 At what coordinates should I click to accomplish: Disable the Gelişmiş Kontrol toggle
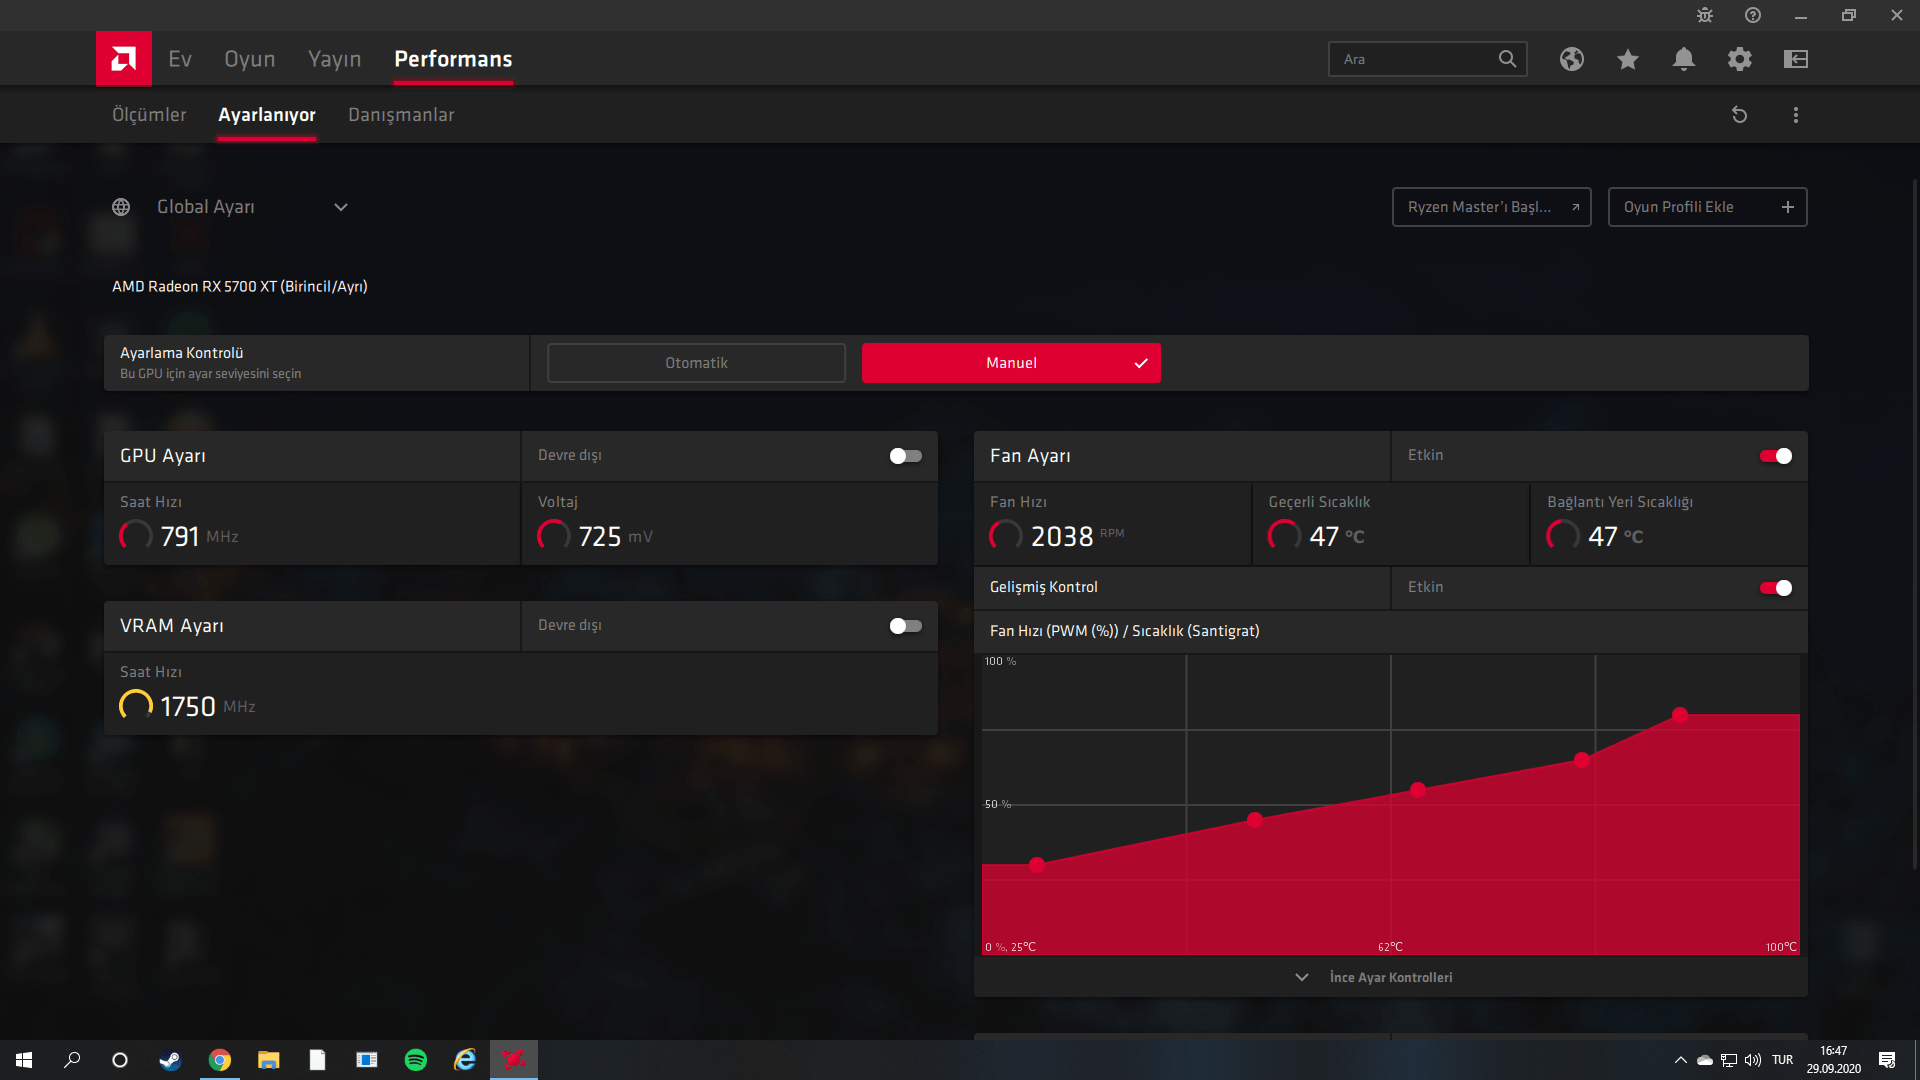click(x=1775, y=588)
